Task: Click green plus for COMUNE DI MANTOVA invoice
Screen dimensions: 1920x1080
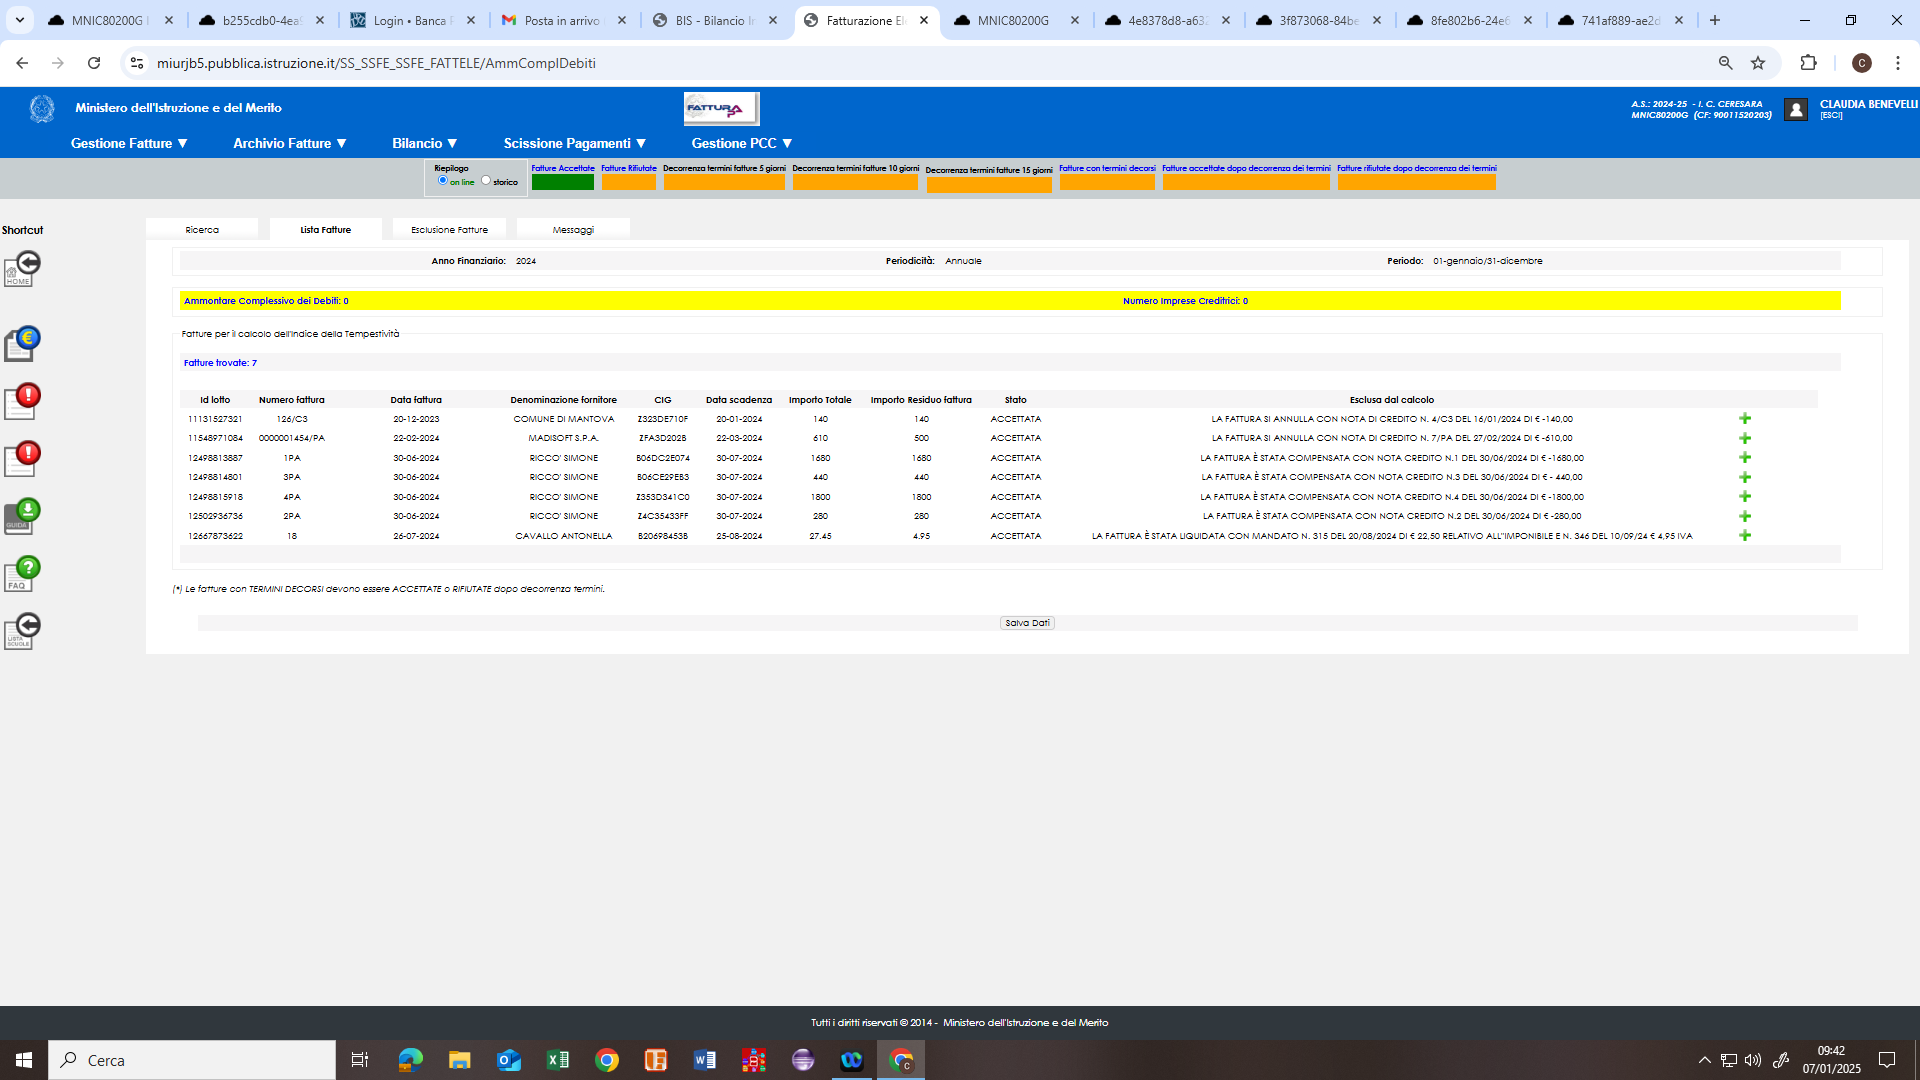Action: click(1745, 419)
